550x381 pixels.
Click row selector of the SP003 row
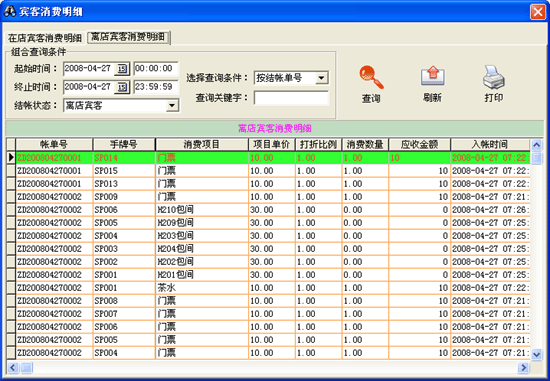tap(11, 249)
